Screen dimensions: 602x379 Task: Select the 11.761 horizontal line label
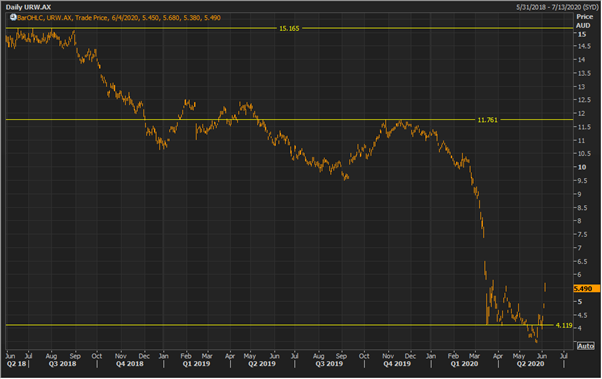coord(487,120)
